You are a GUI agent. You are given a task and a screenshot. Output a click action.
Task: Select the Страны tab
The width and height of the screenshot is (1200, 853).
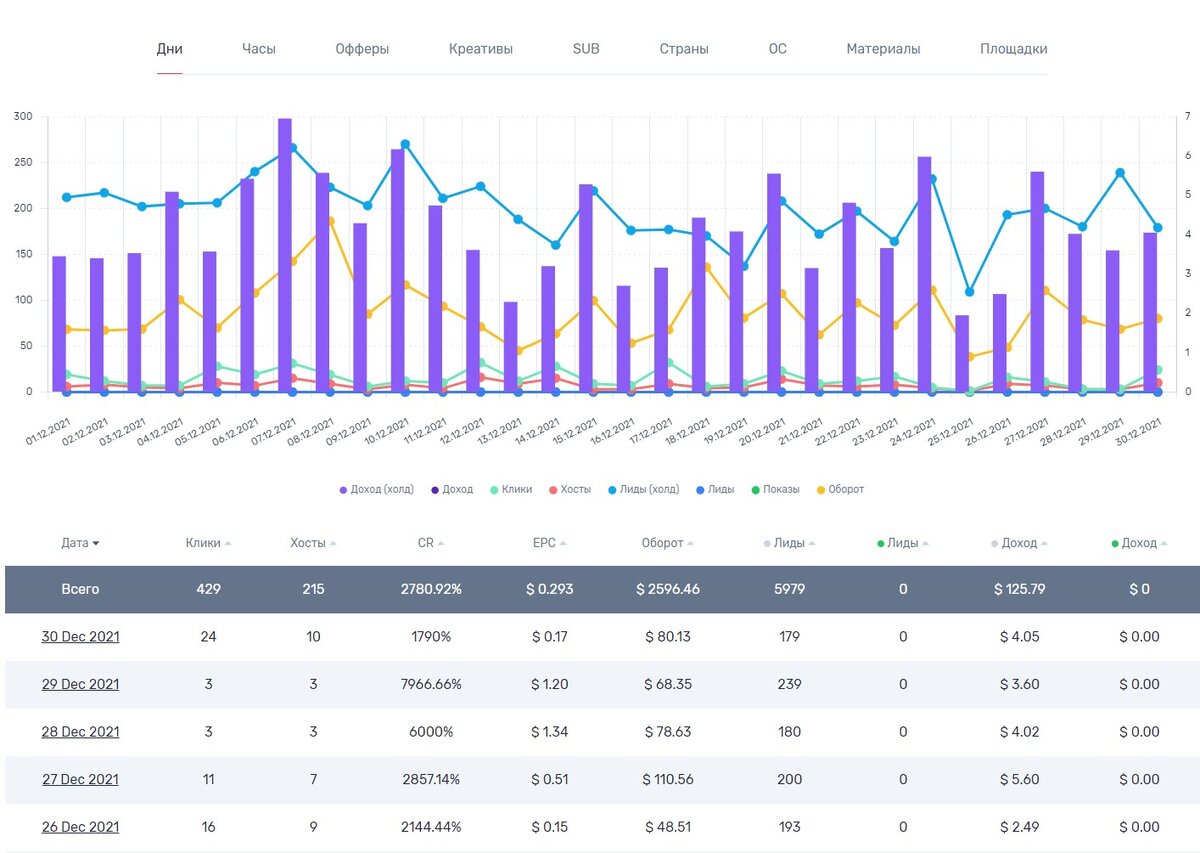(684, 48)
